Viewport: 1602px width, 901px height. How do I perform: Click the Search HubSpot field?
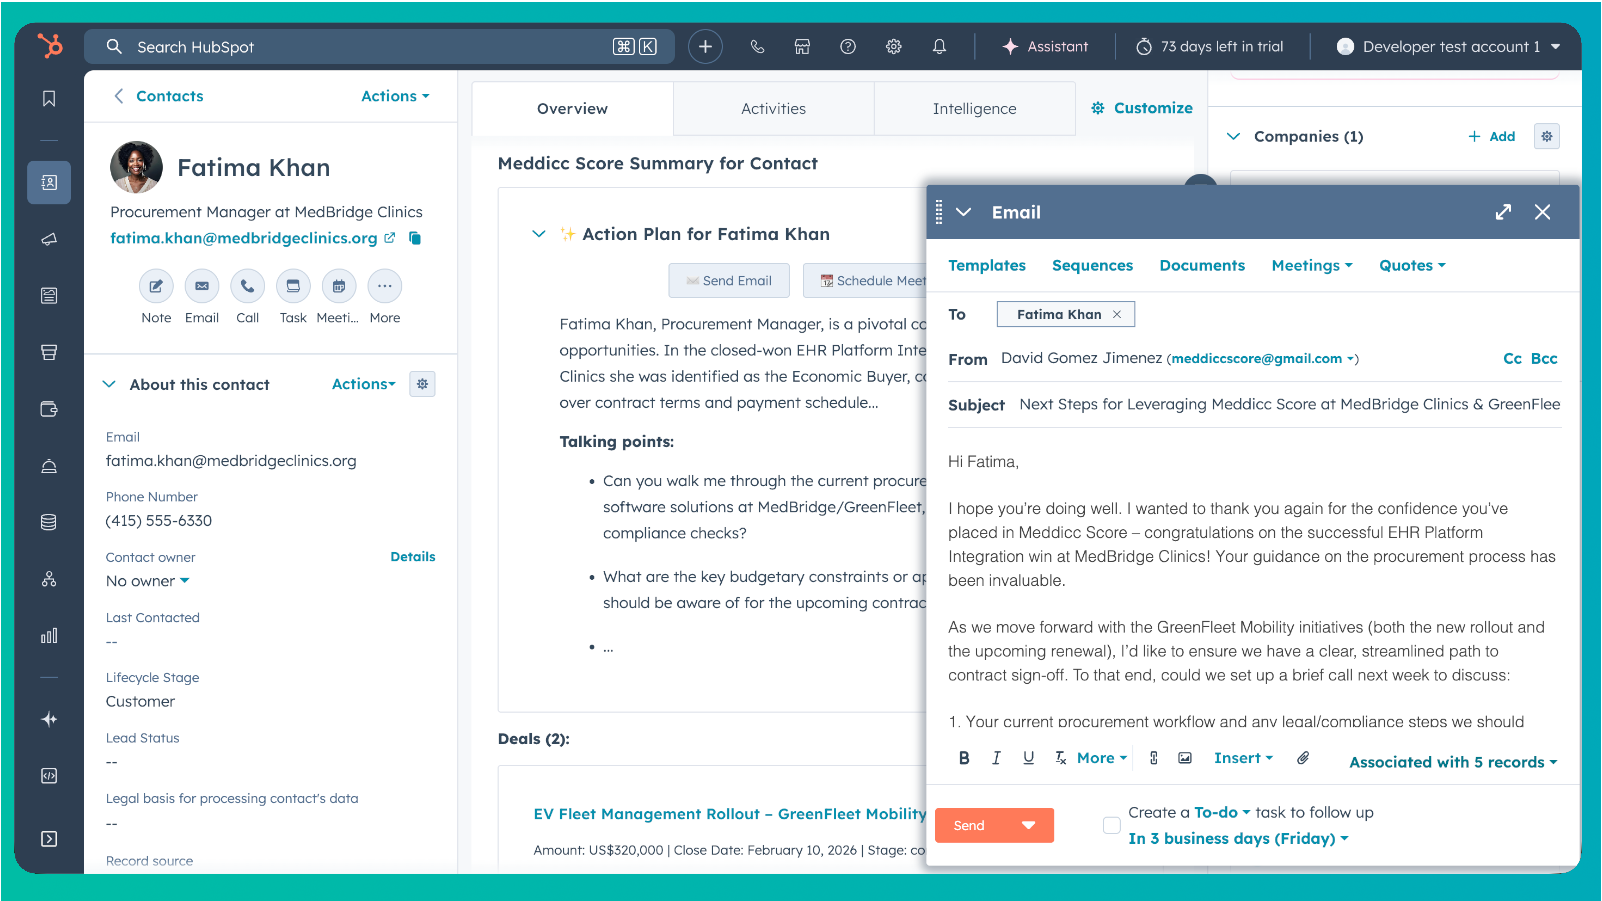370,47
